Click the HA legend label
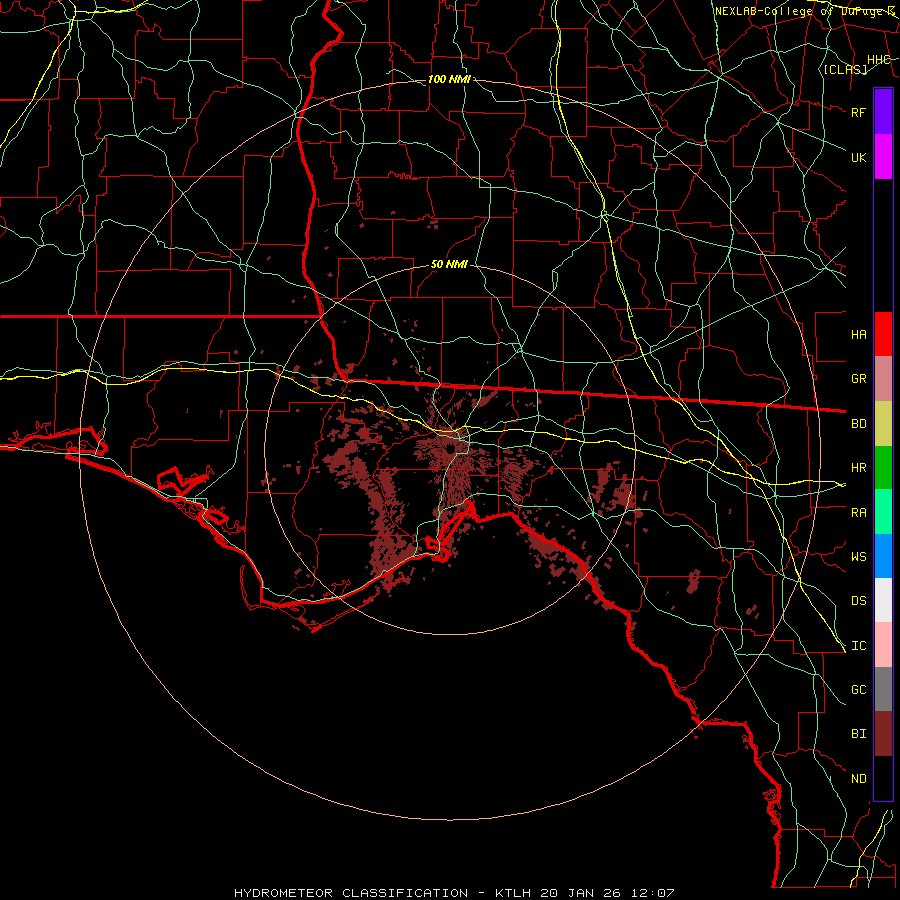The width and height of the screenshot is (900, 900). (858, 334)
